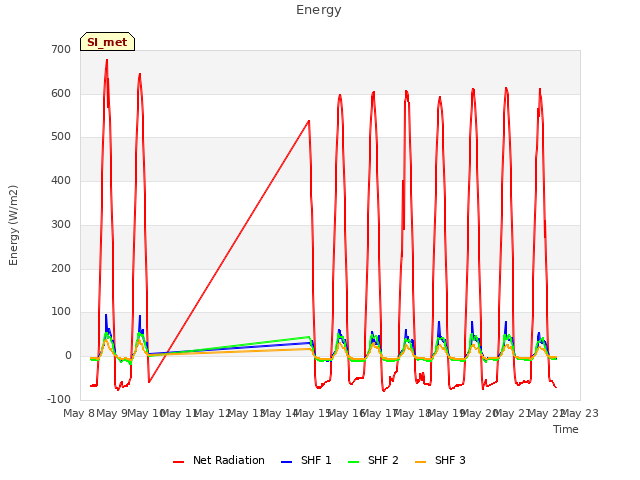Click the 0 y-axis tick label
This screenshot has height=480, width=640.
click(68, 356)
